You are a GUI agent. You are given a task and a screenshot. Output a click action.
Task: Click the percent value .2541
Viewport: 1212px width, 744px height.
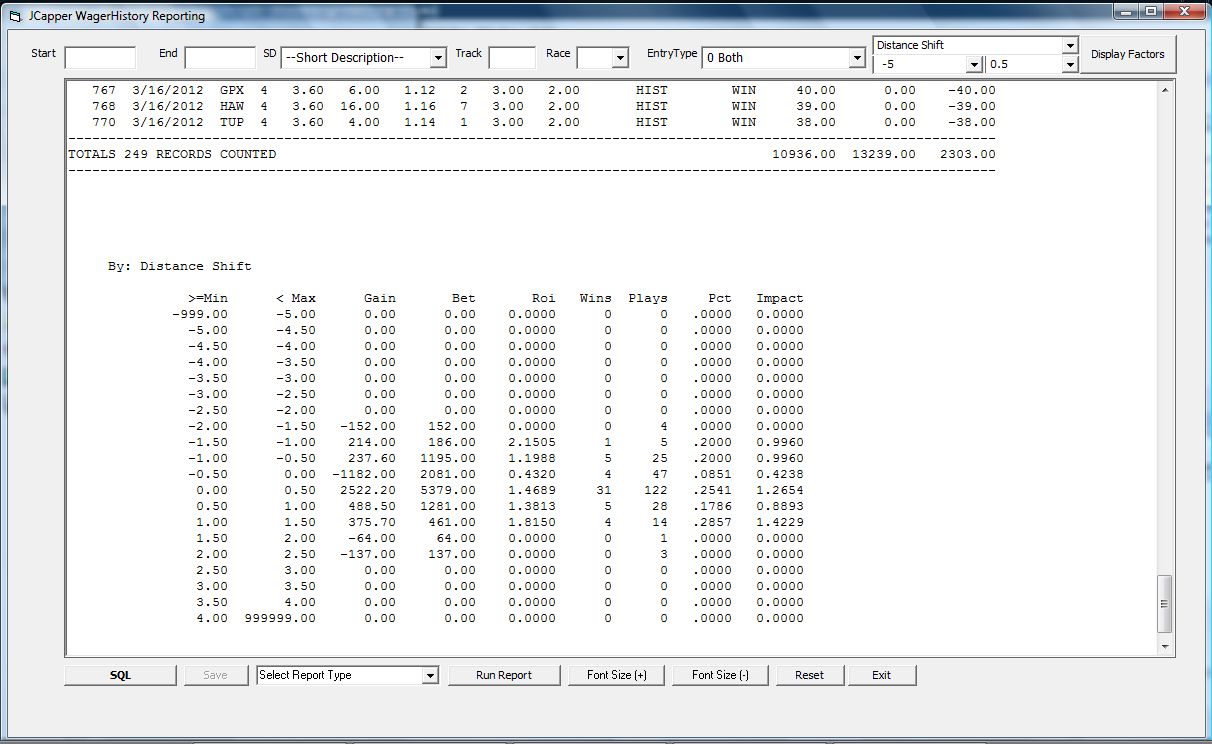click(712, 490)
